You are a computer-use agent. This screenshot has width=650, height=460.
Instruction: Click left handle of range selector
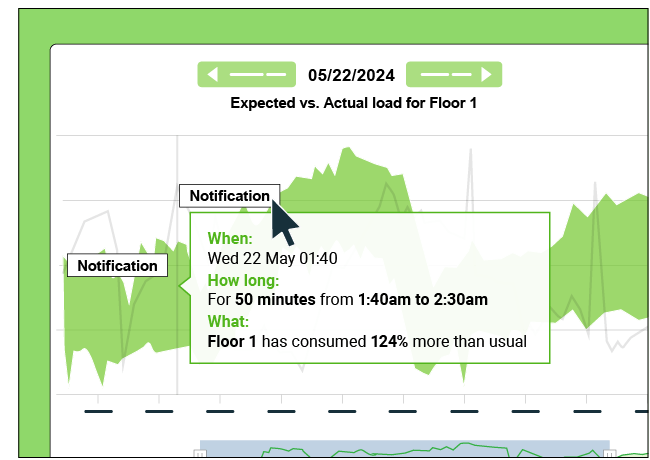200,454
